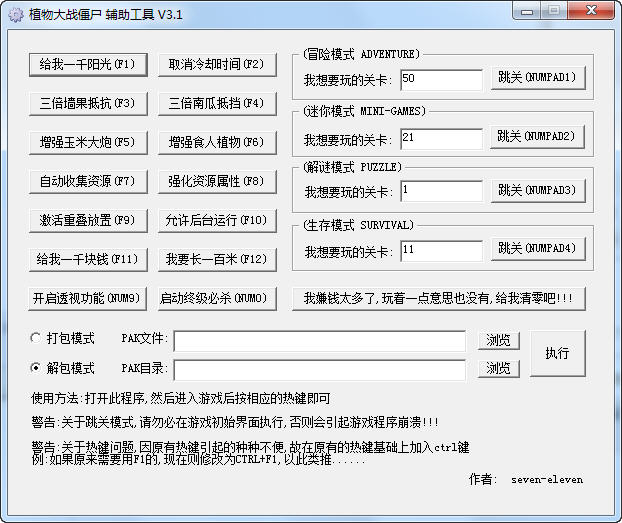Focus the Survival level field showing 11
Screen dimensions: 622x523
442,251
